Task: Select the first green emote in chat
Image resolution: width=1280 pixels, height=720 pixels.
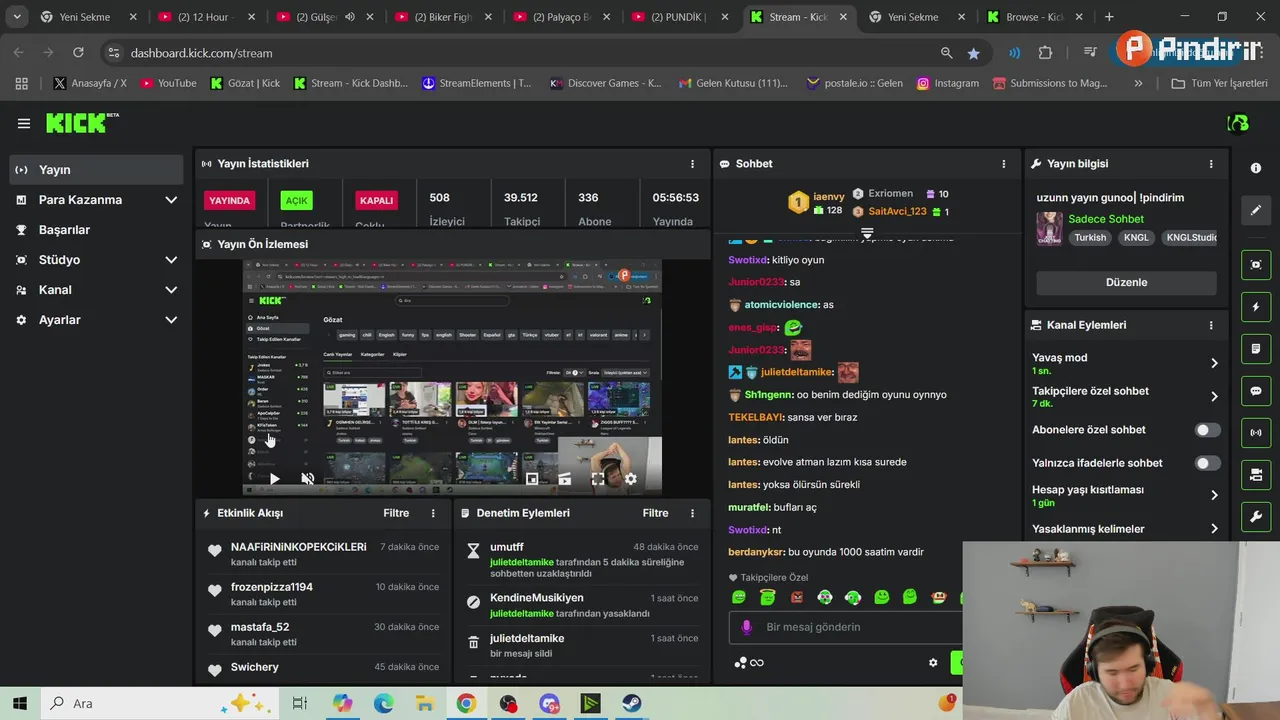Action: pos(739,597)
